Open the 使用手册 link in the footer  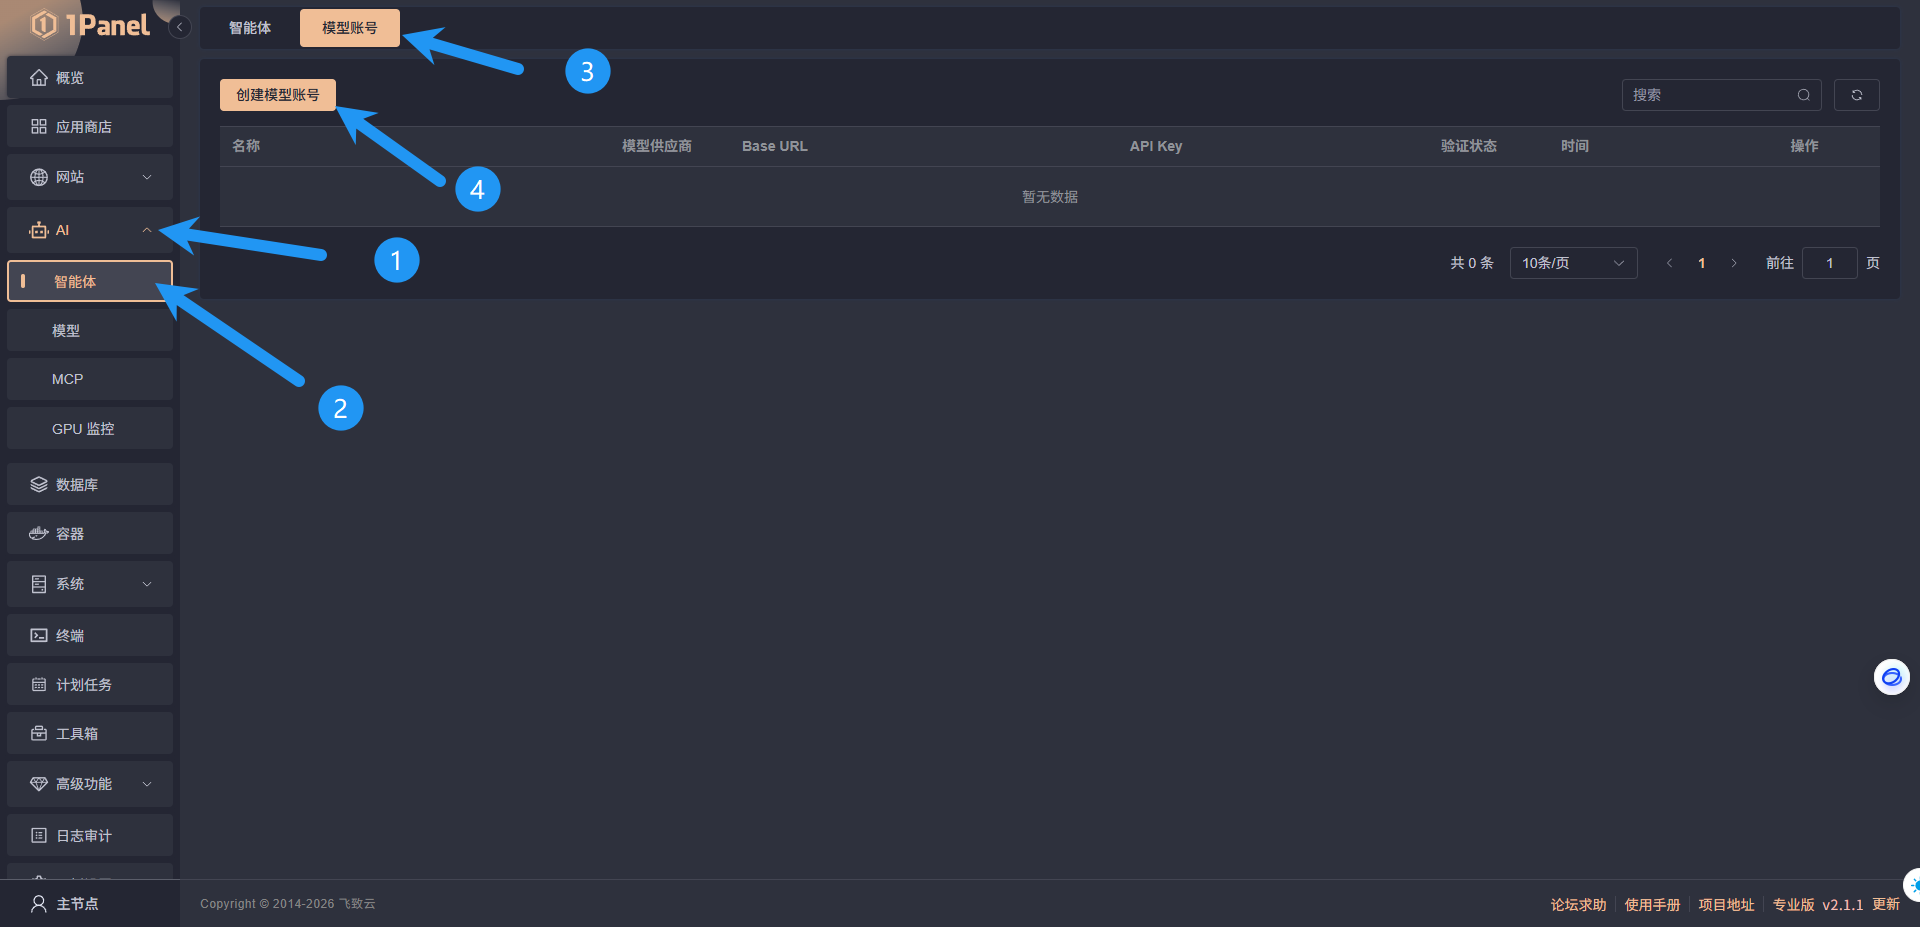[1652, 905]
